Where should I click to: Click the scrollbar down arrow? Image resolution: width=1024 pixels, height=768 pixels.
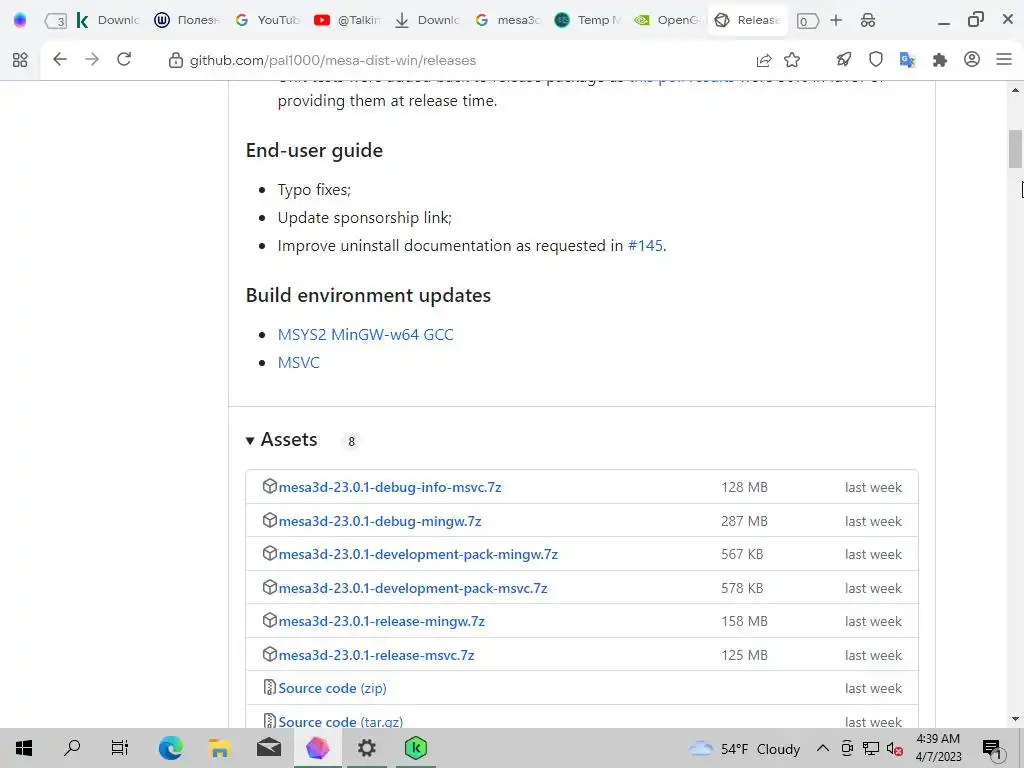pos(1015,719)
